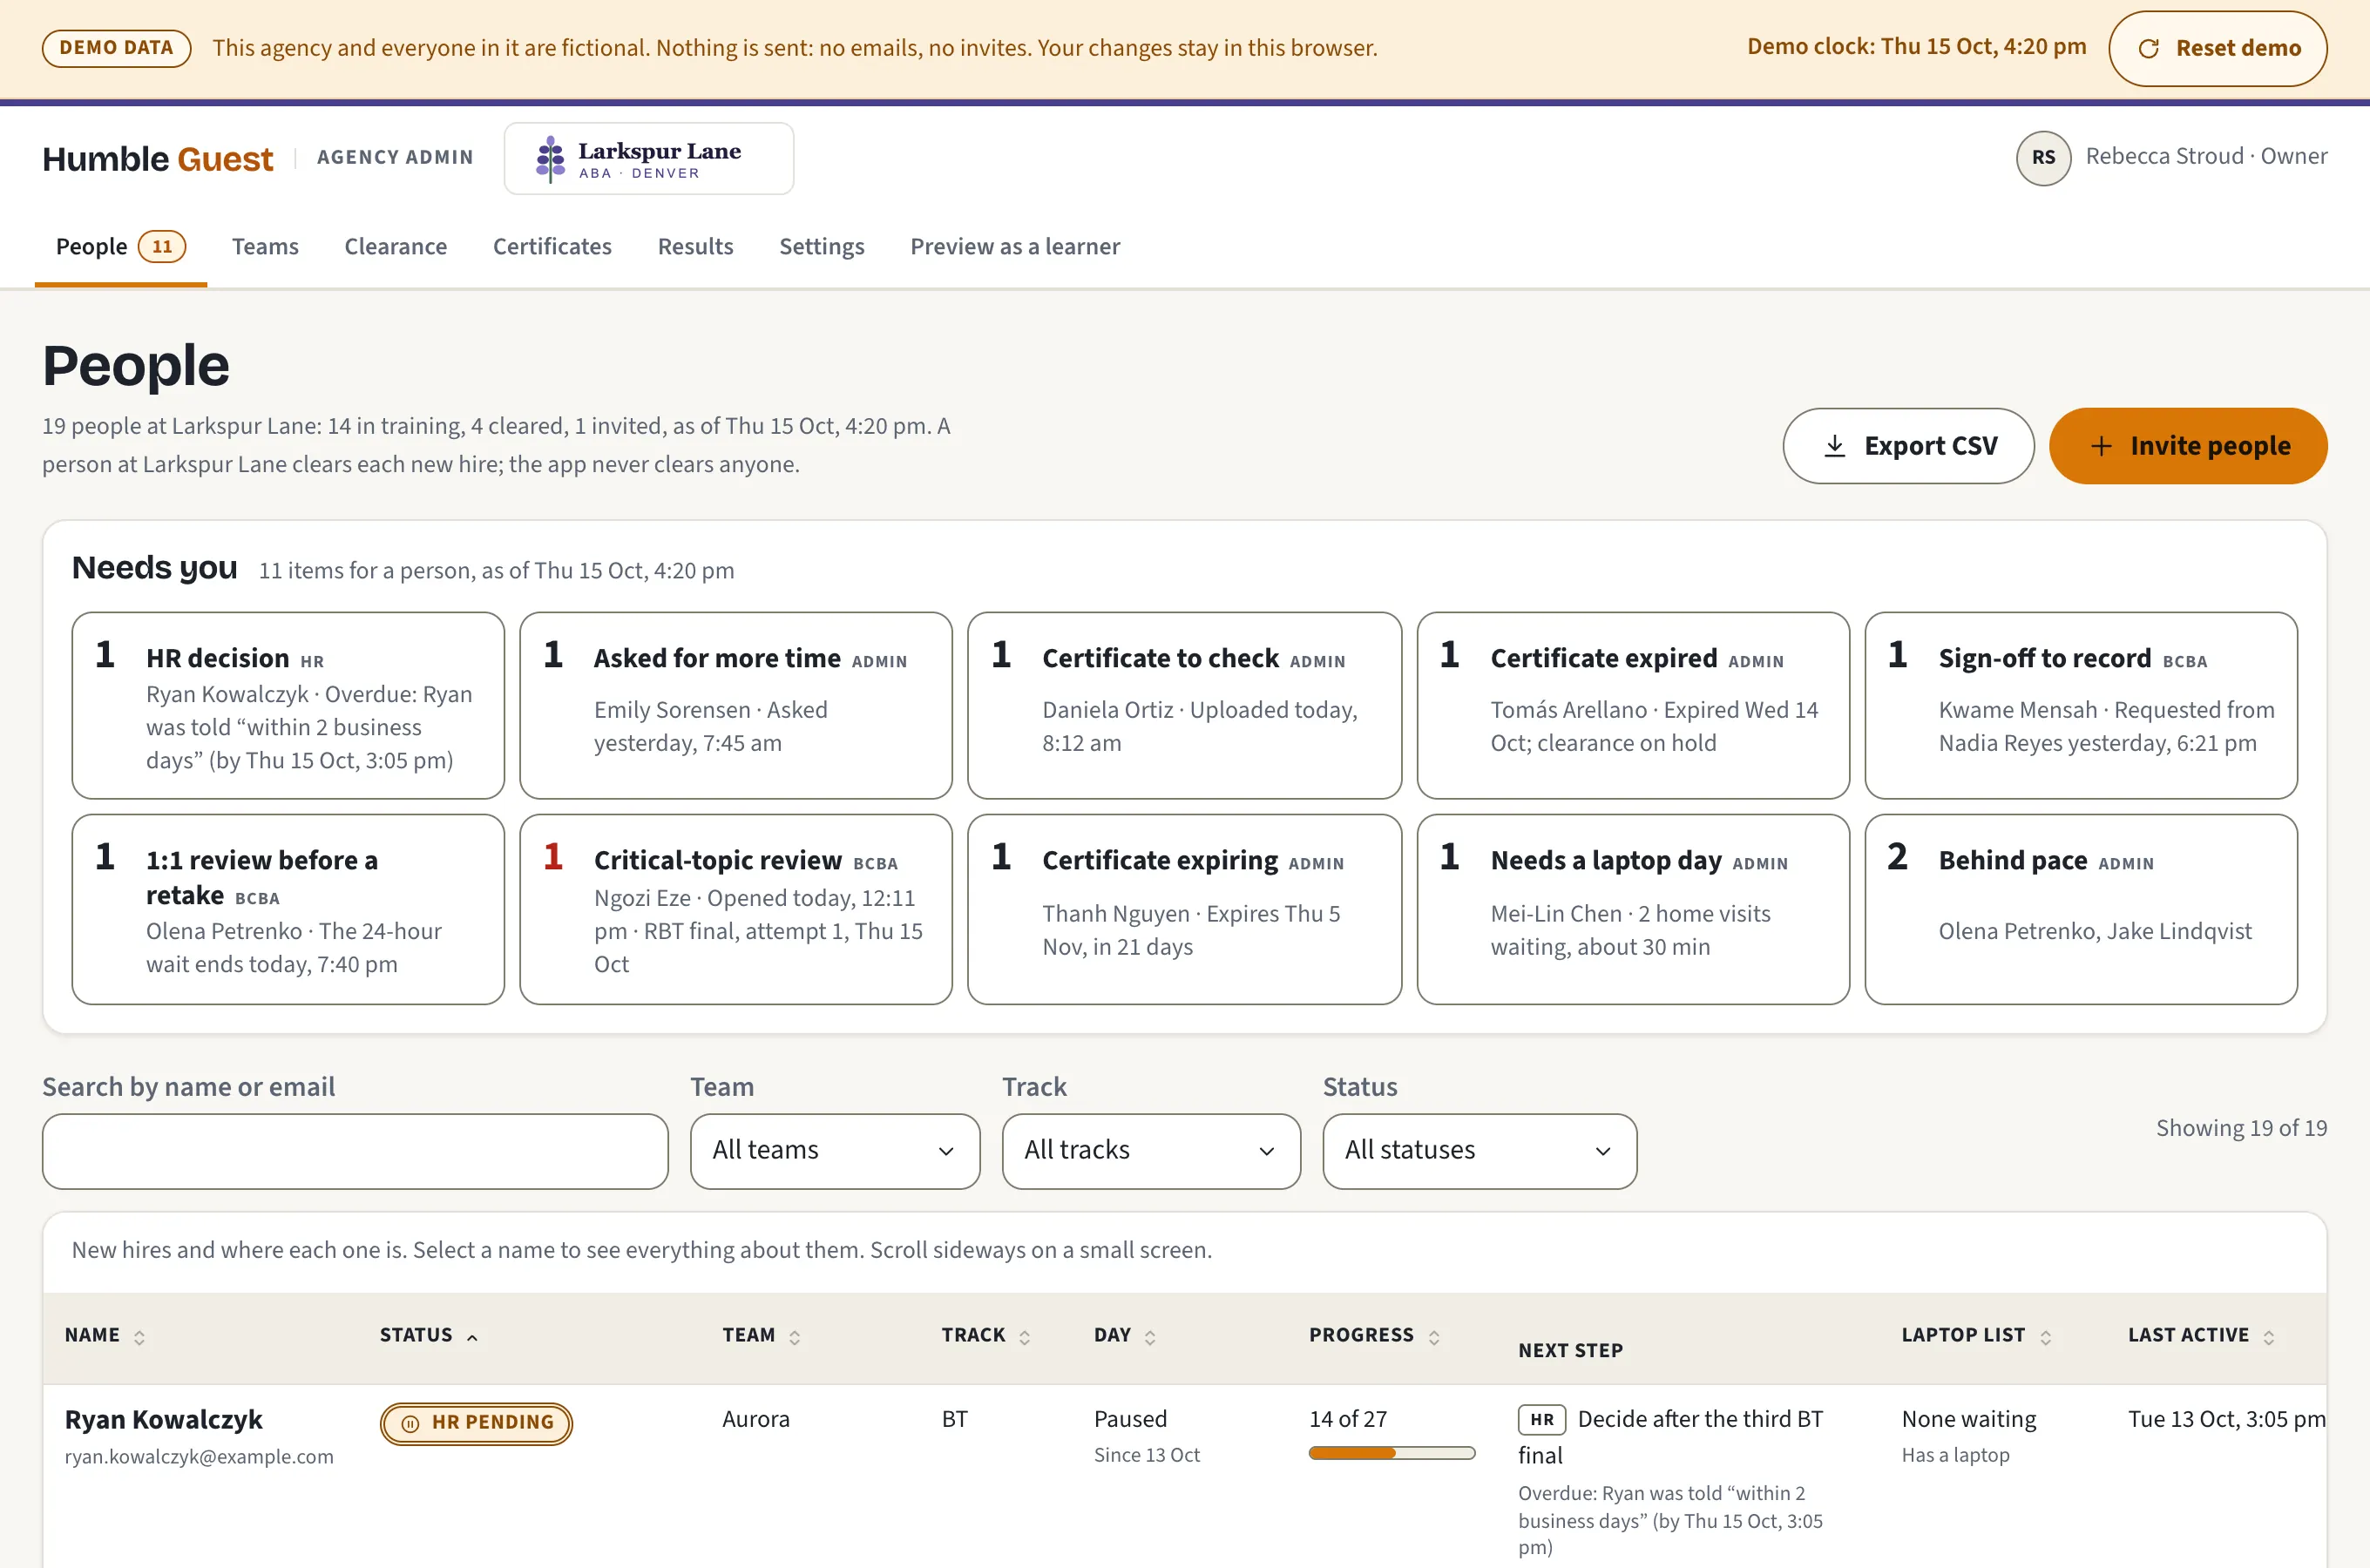
Task: Click "Rebecca Stroud · Owner" user name
Action: tap(2206, 157)
